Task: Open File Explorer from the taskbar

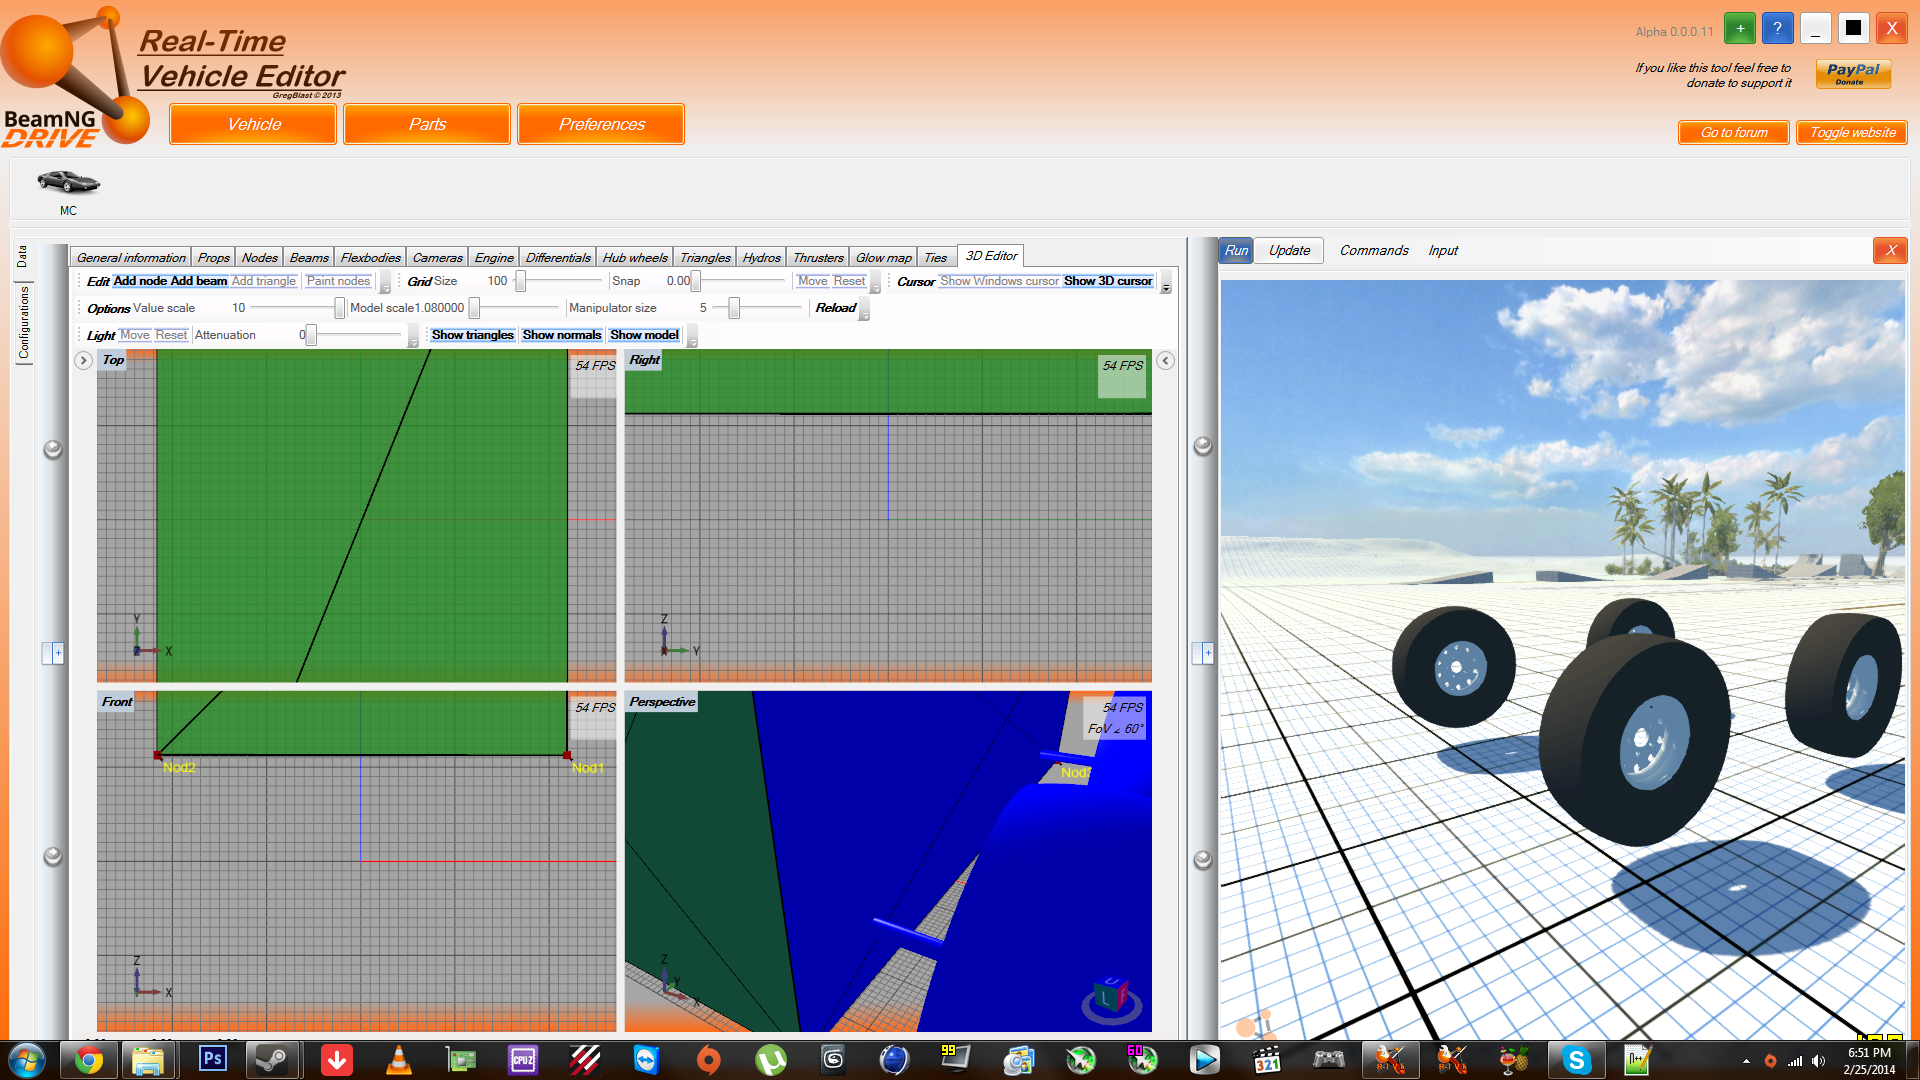Action: 148,1060
